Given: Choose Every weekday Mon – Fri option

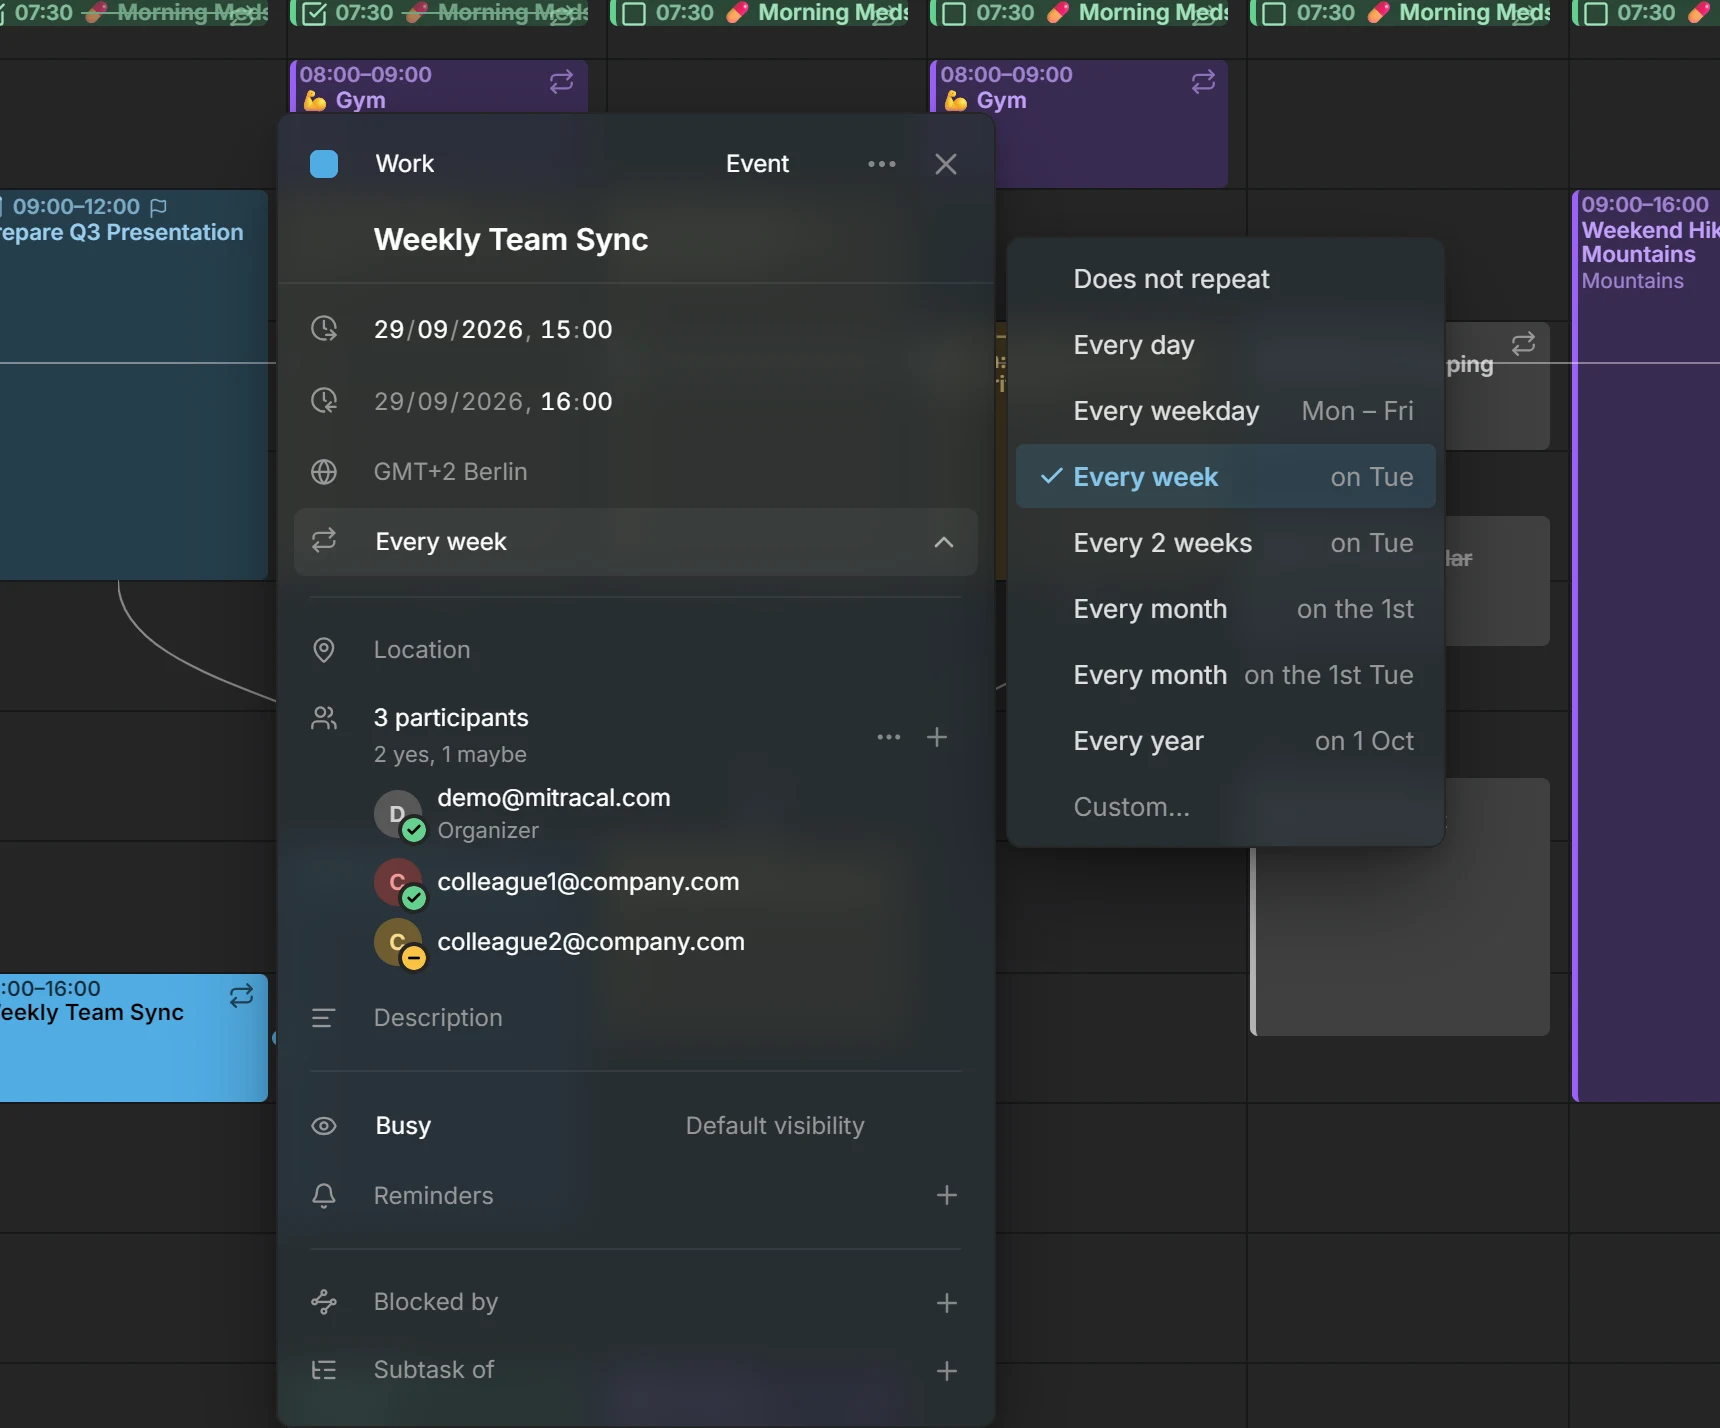Looking at the screenshot, I should pyautogui.click(x=1226, y=411).
